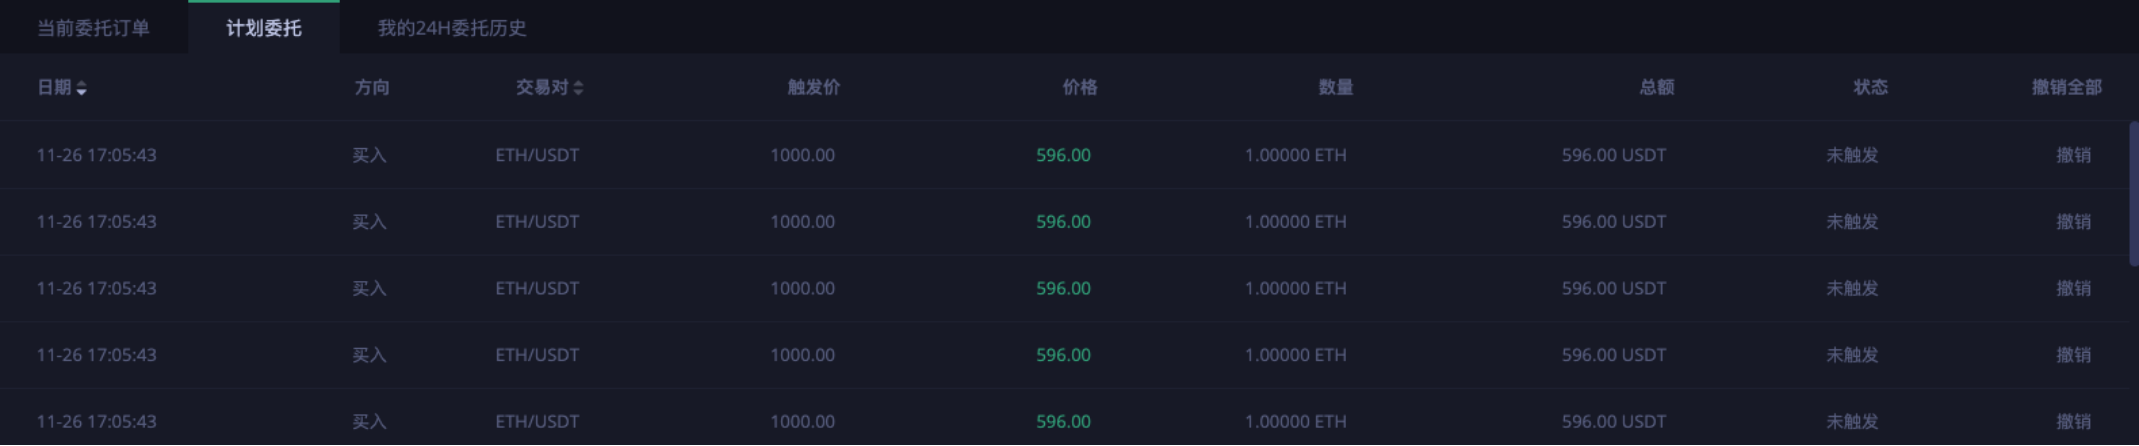Image resolution: width=2139 pixels, height=446 pixels.
Task: Open the 我的24H委托历史 tab
Action: tap(451, 28)
